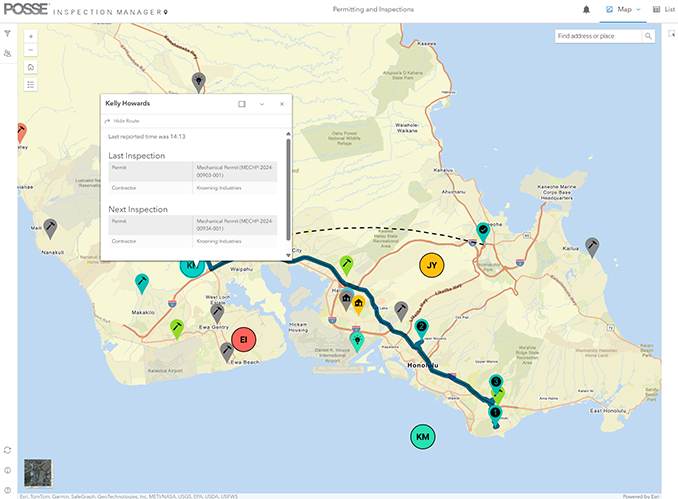Select the EI inspector marker
The image size is (678, 499).
tap(241, 337)
